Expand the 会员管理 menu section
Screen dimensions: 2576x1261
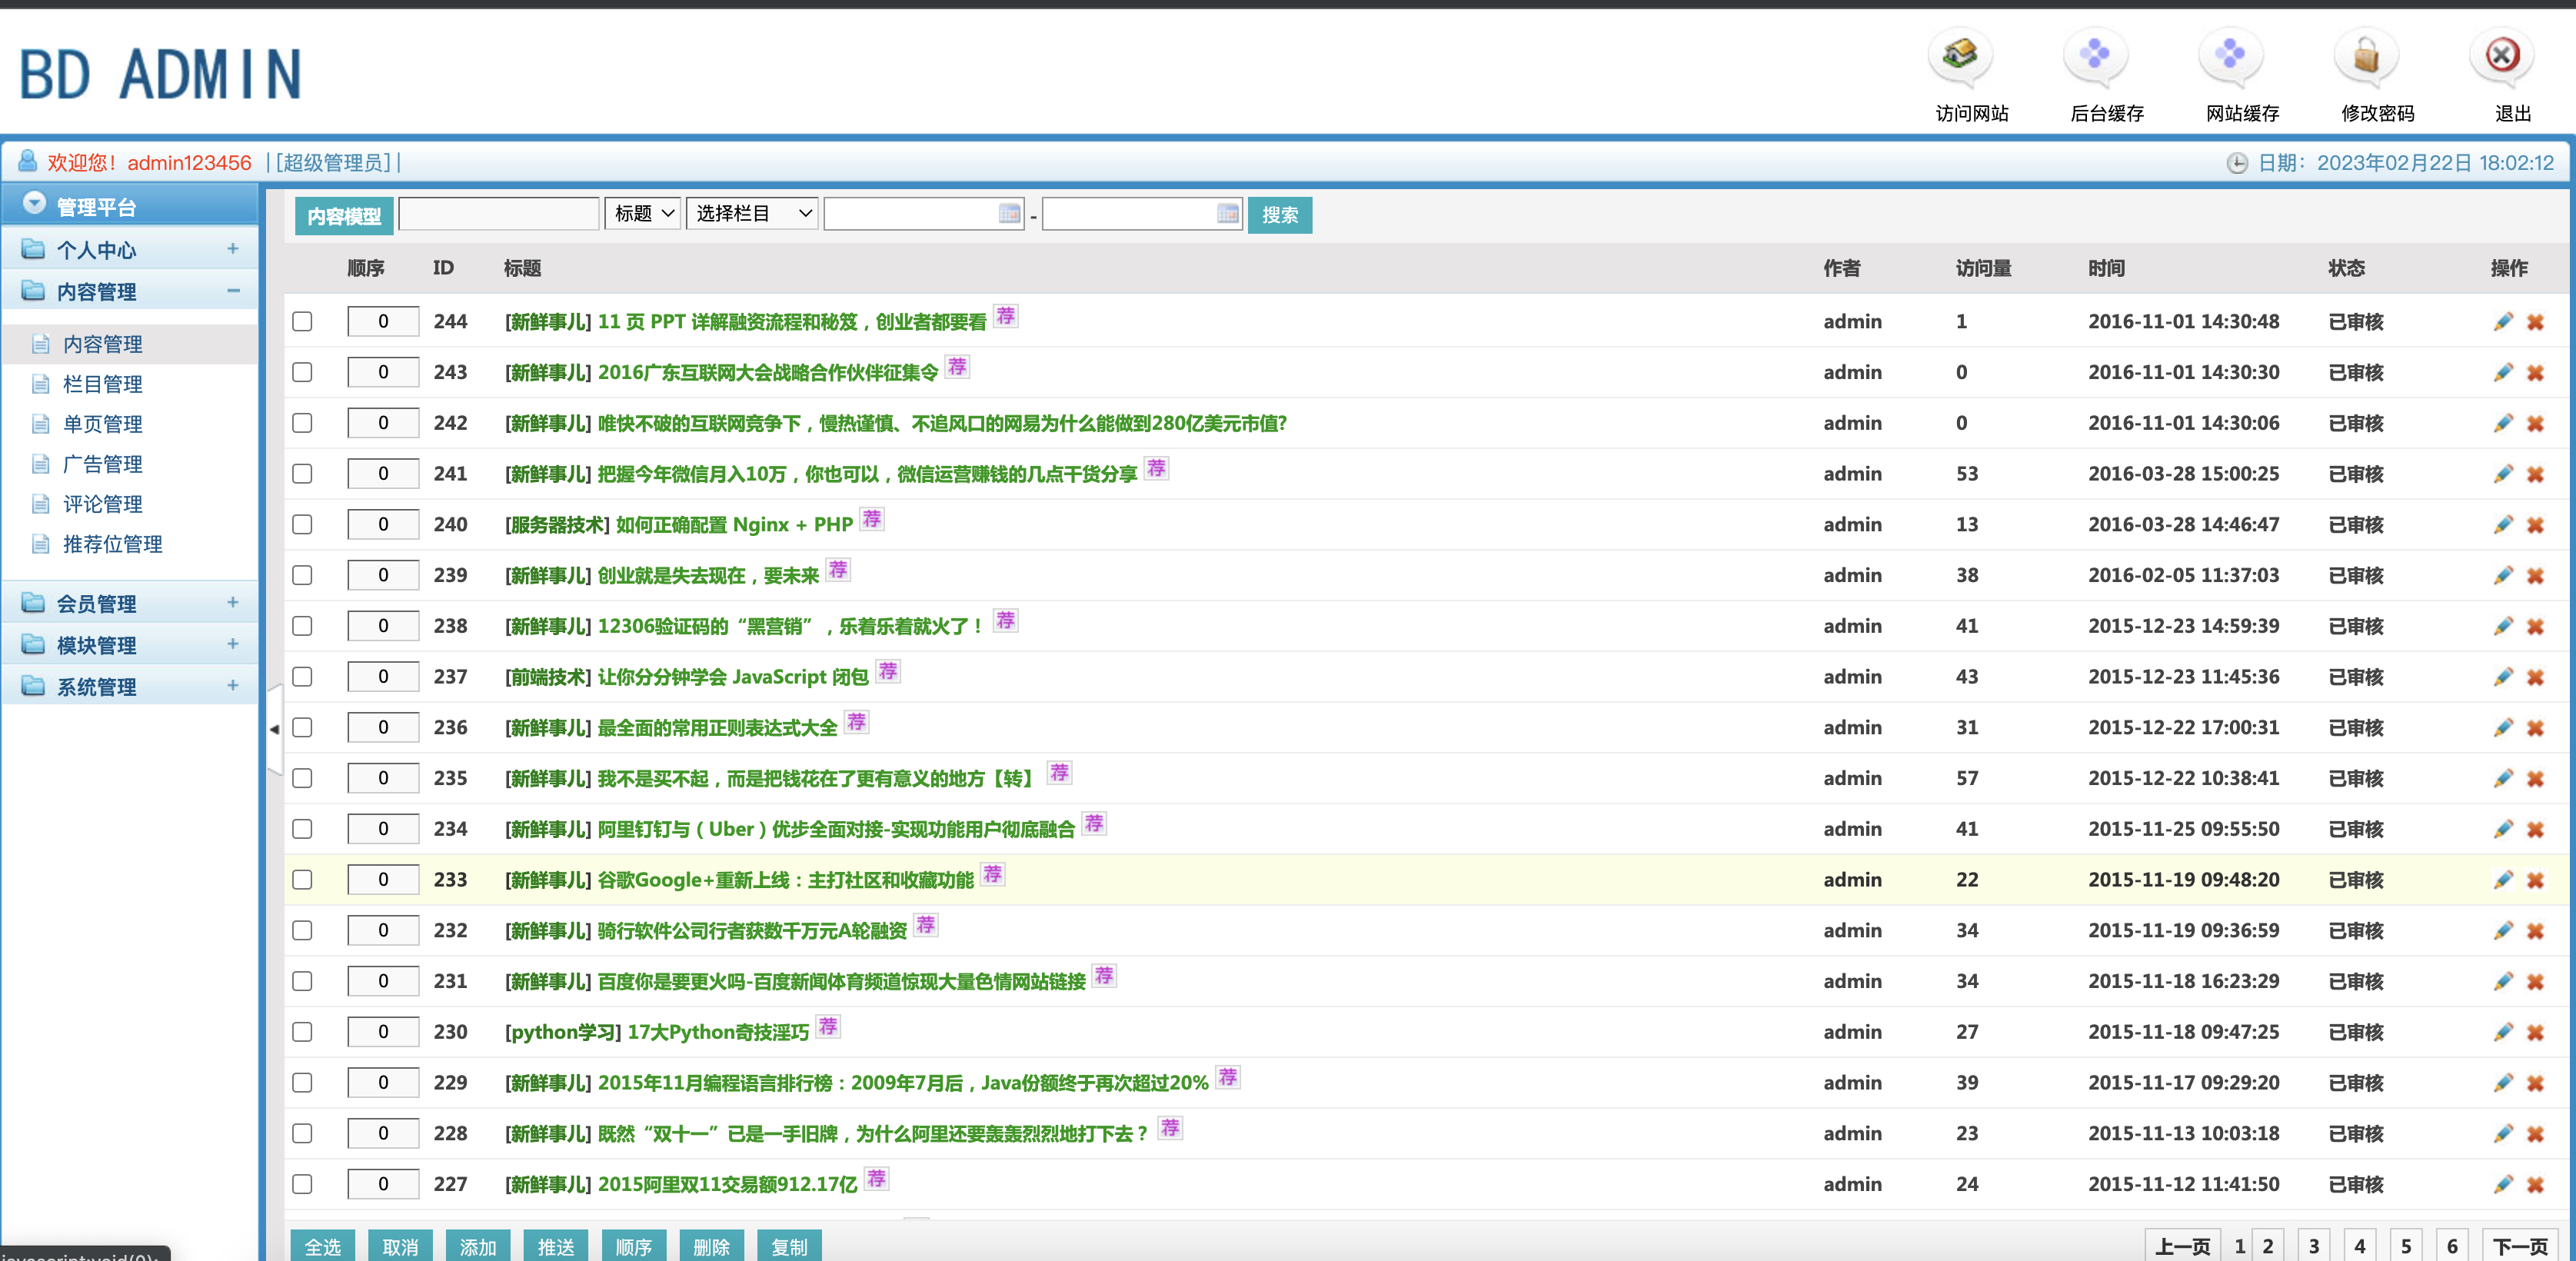(130, 603)
